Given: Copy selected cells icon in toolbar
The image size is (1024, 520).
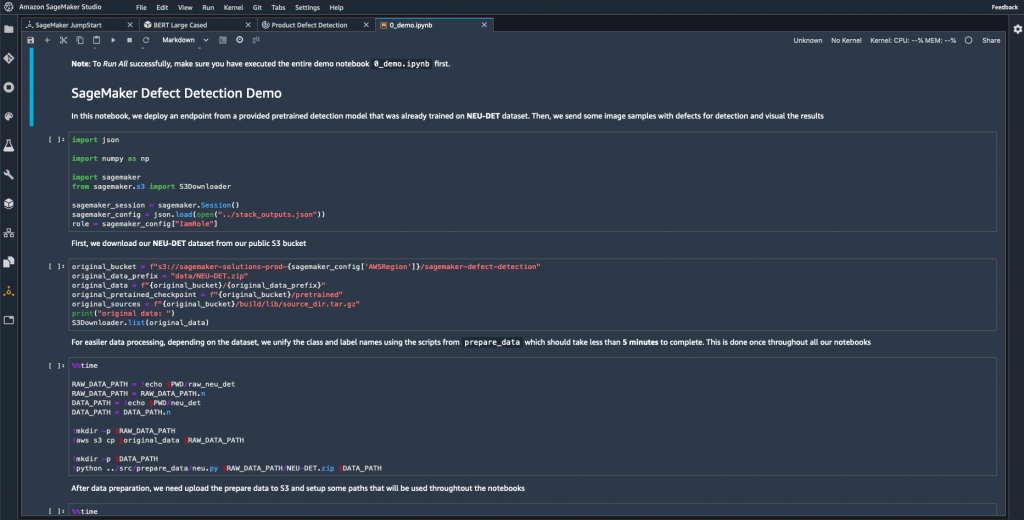Looking at the screenshot, I should coord(80,40).
